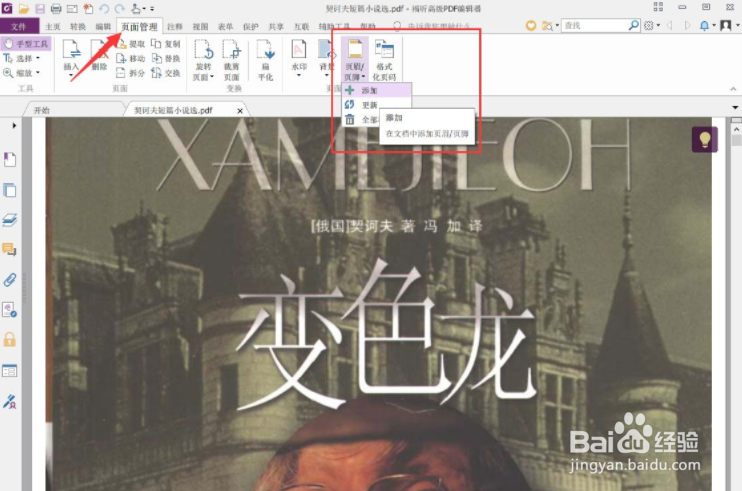The height and width of the screenshot is (491, 742).
Task: Click the purple lightbulb tips icon
Action: 705,140
